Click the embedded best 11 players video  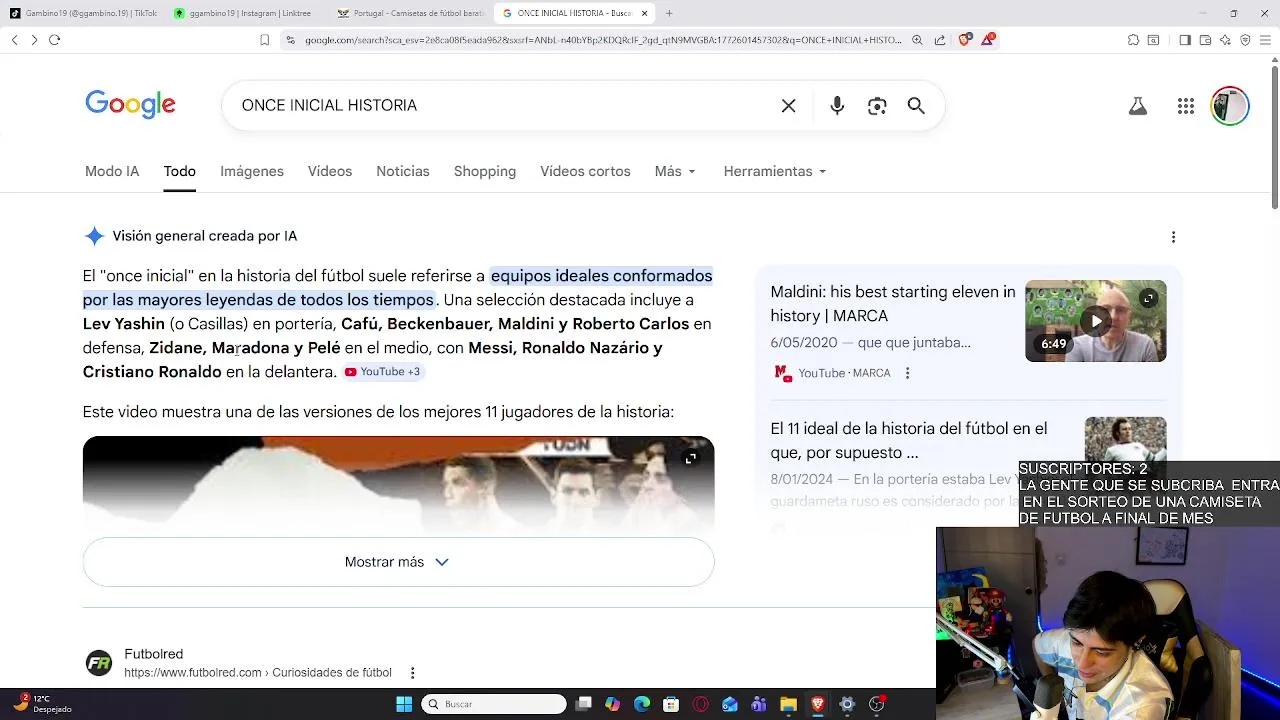coord(398,485)
